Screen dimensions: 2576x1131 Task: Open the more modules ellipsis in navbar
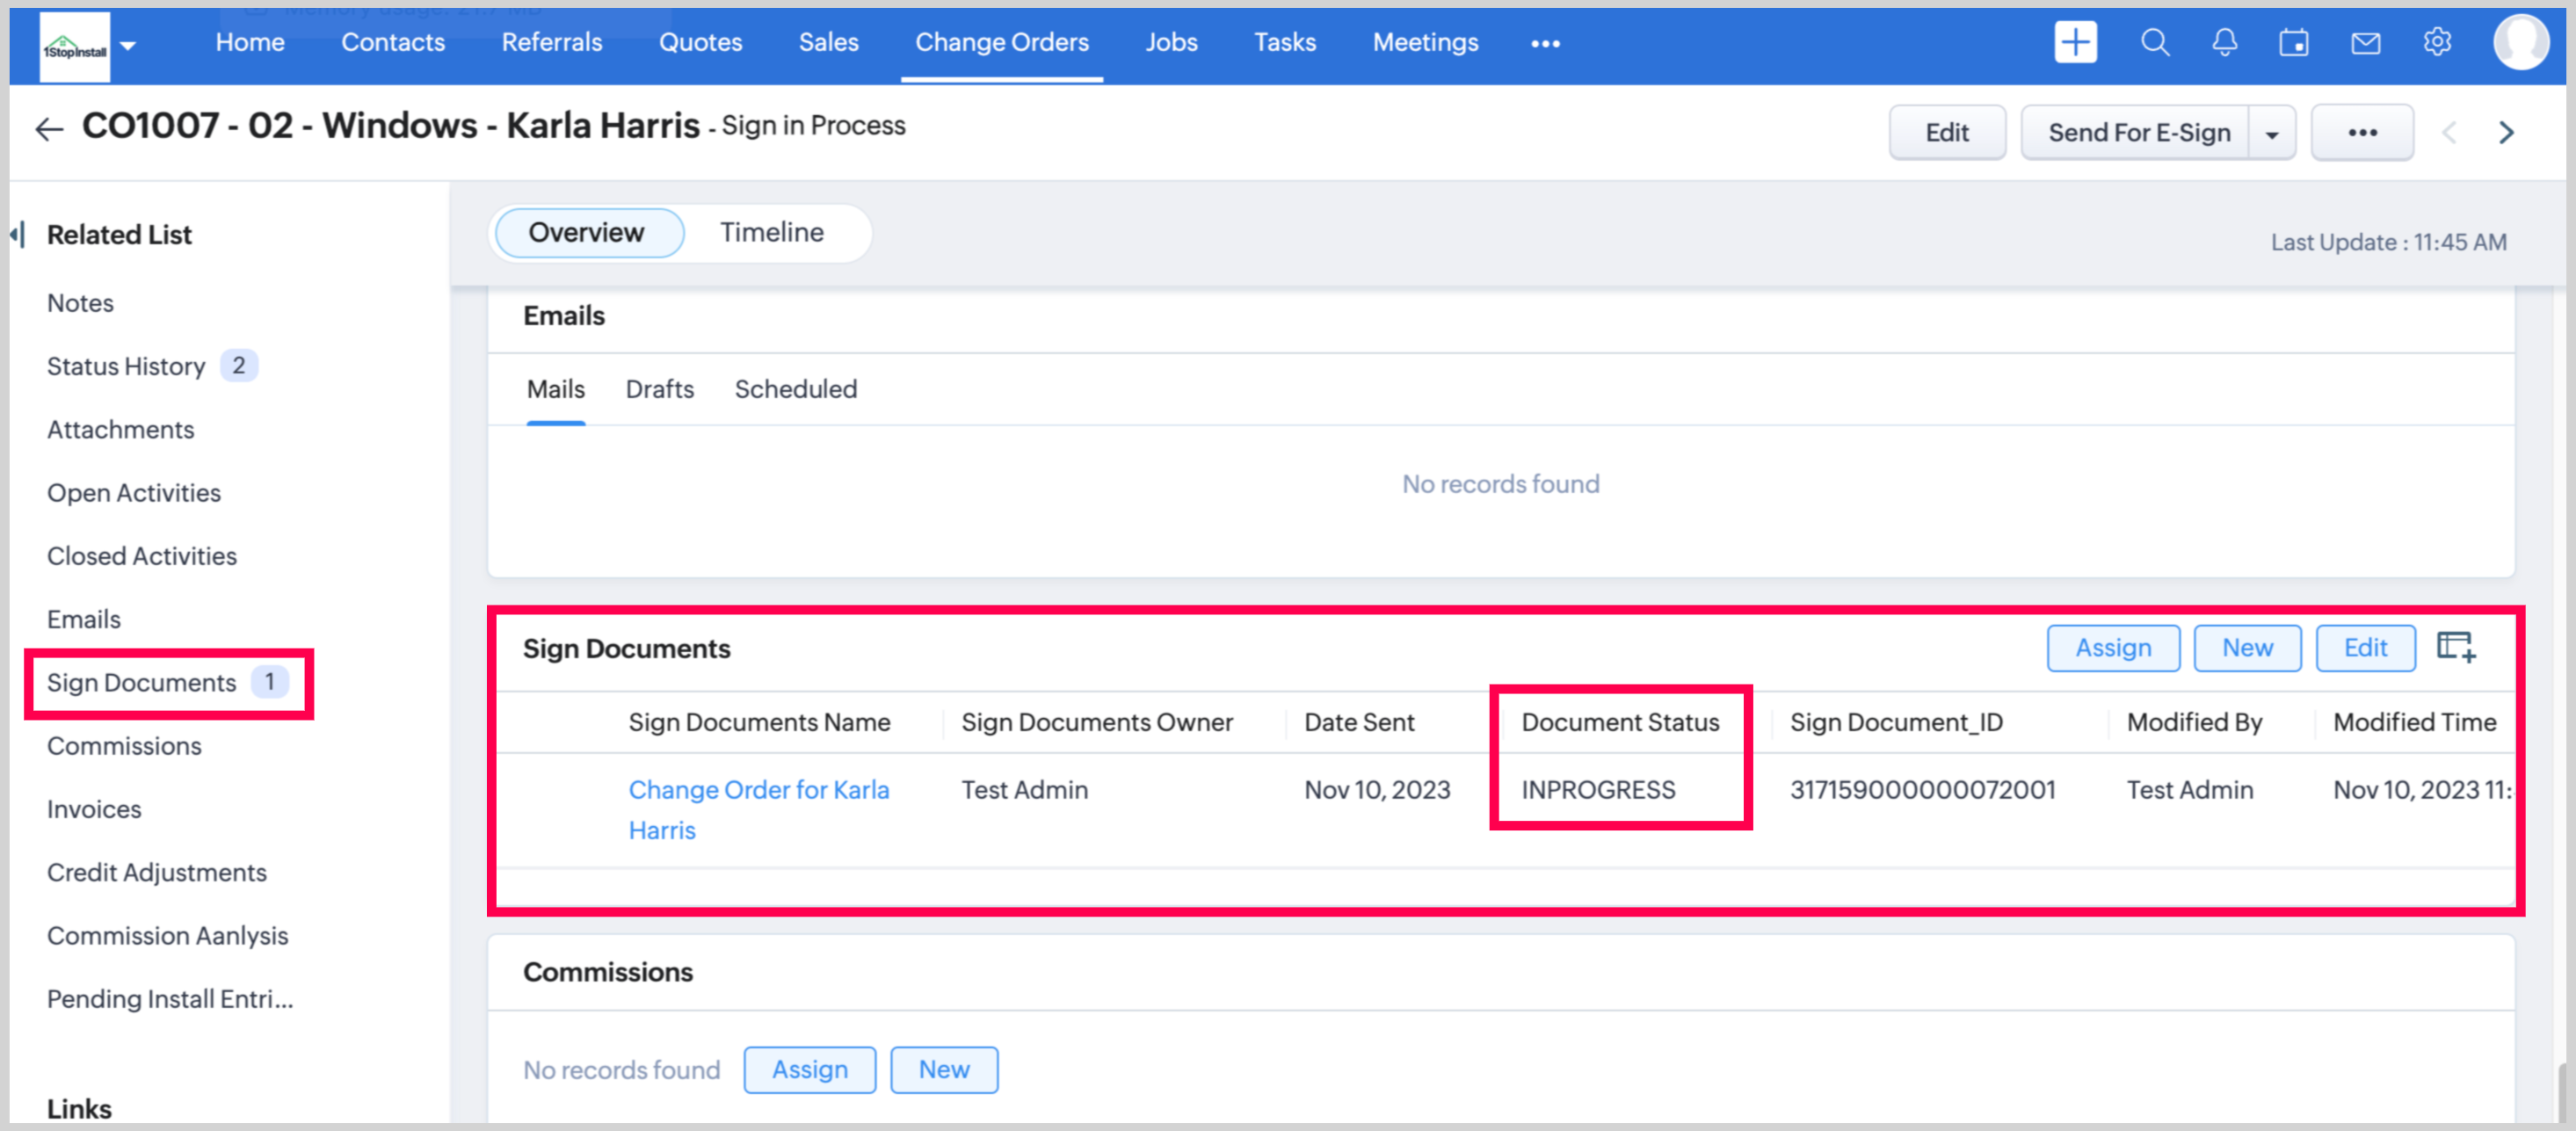coord(1545,43)
